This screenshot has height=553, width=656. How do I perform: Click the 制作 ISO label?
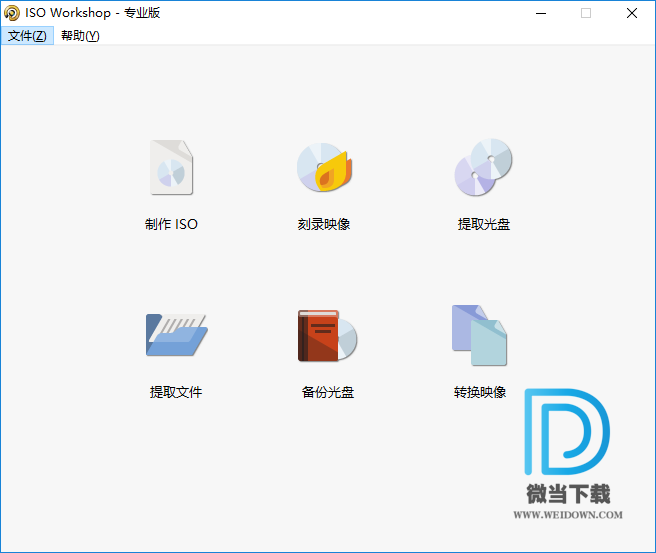pyautogui.click(x=171, y=224)
